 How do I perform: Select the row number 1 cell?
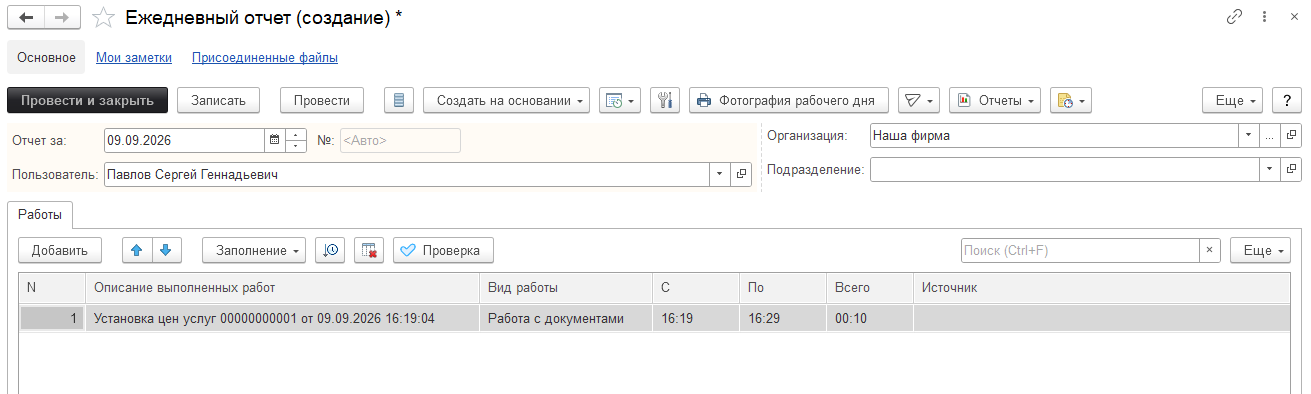coord(52,319)
